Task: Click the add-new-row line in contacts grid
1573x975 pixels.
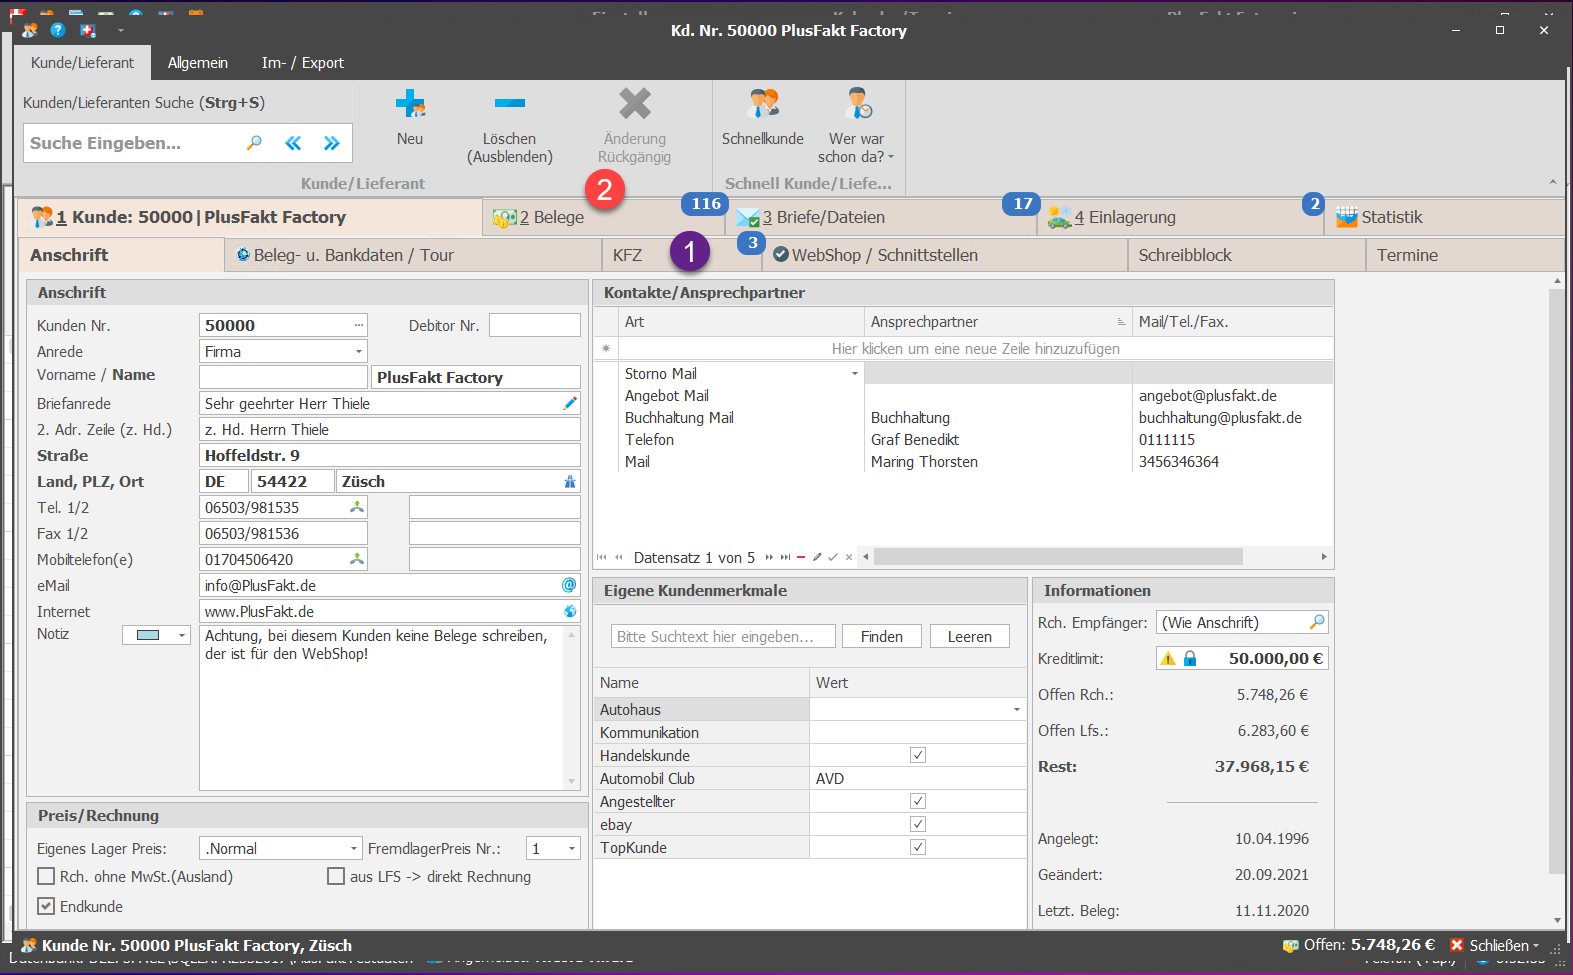Action: pos(975,348)
